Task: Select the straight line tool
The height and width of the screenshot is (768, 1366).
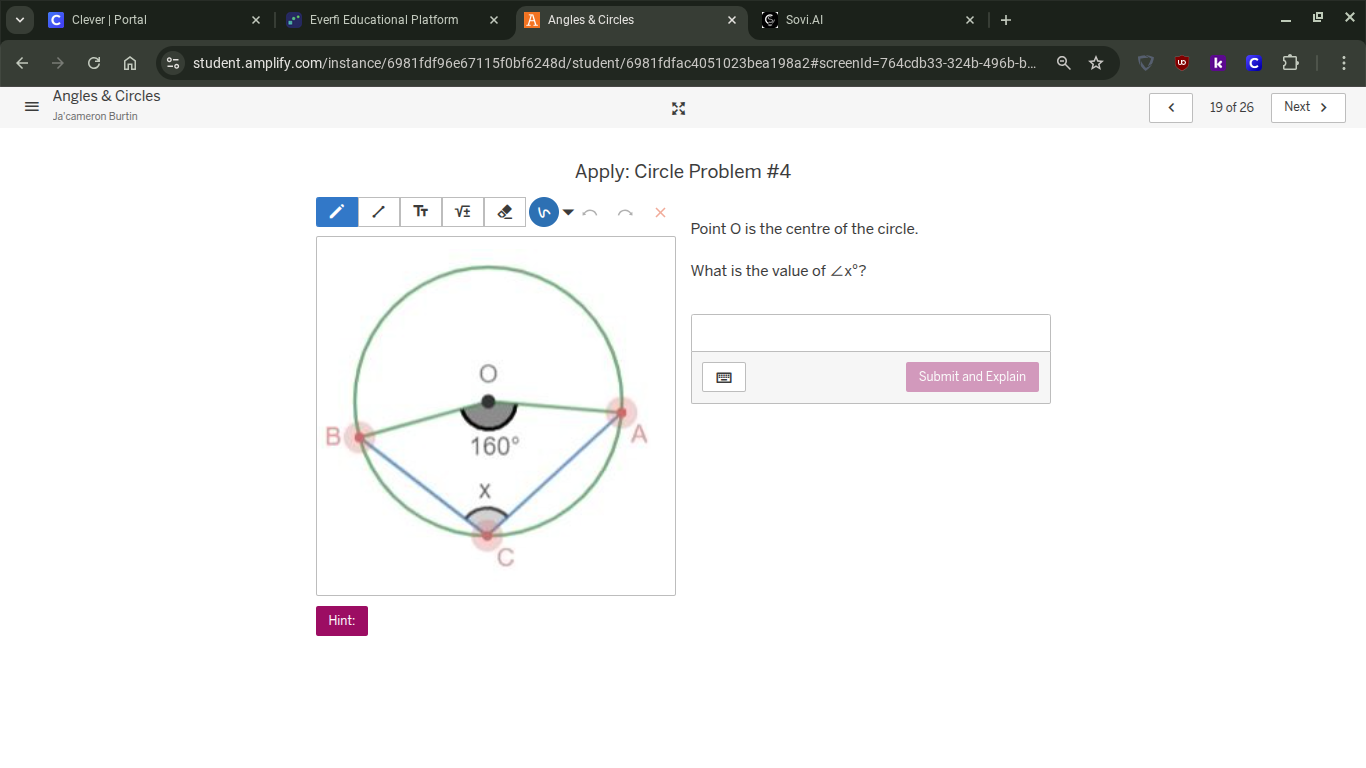Action: 378,211
